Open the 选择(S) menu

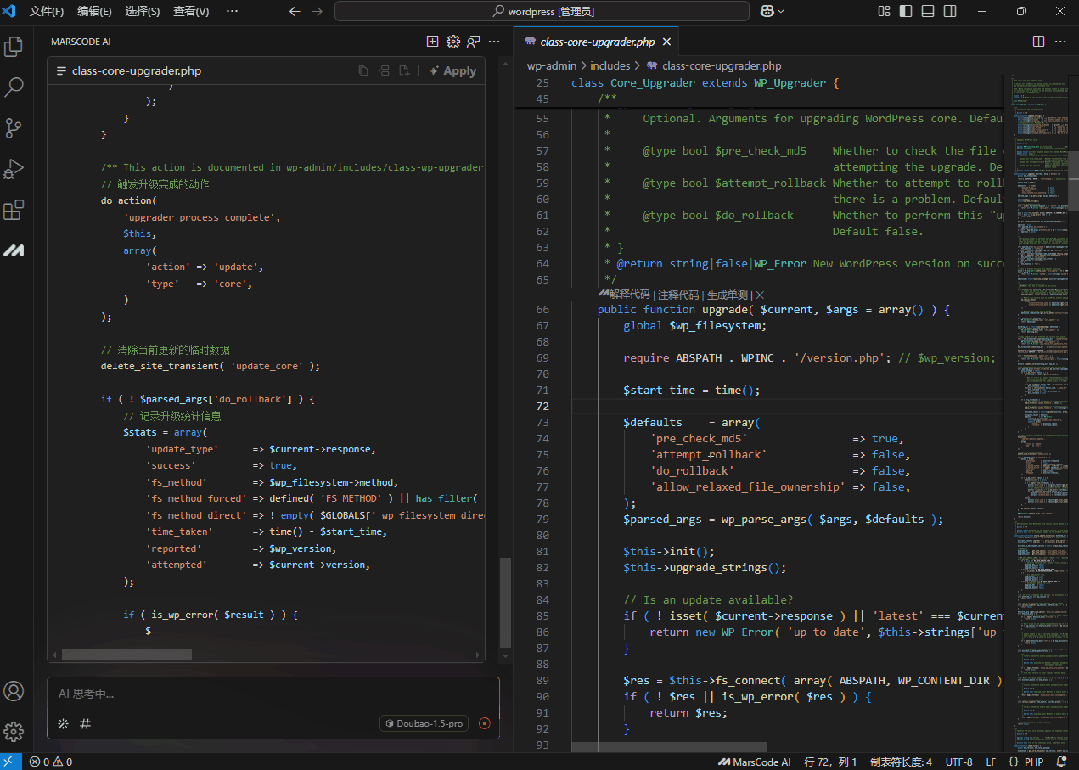(142, 11)
